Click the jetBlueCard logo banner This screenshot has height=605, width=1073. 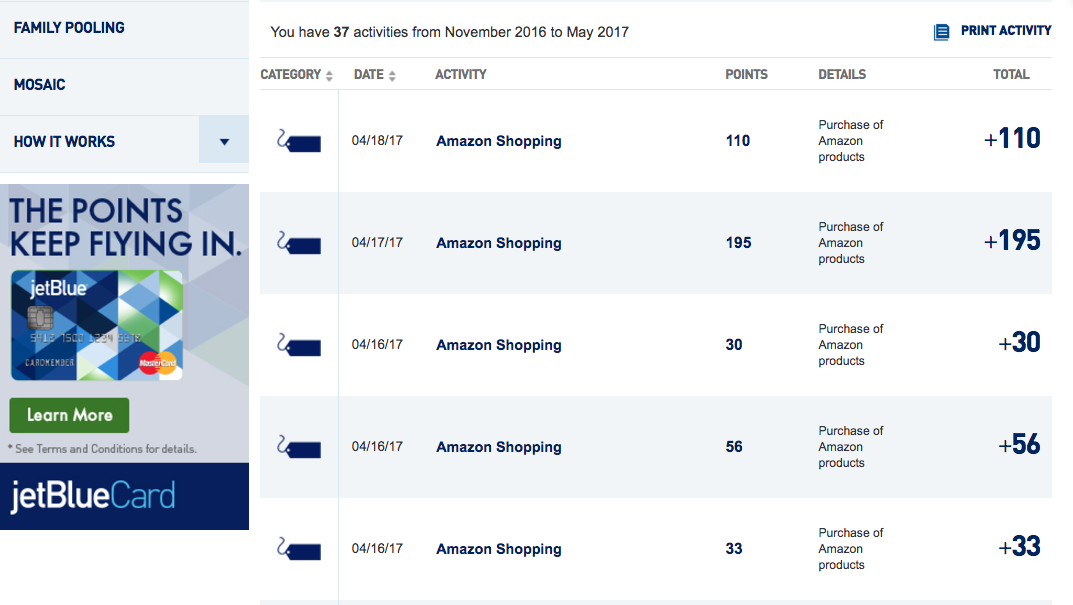click(x=125, y=496)
